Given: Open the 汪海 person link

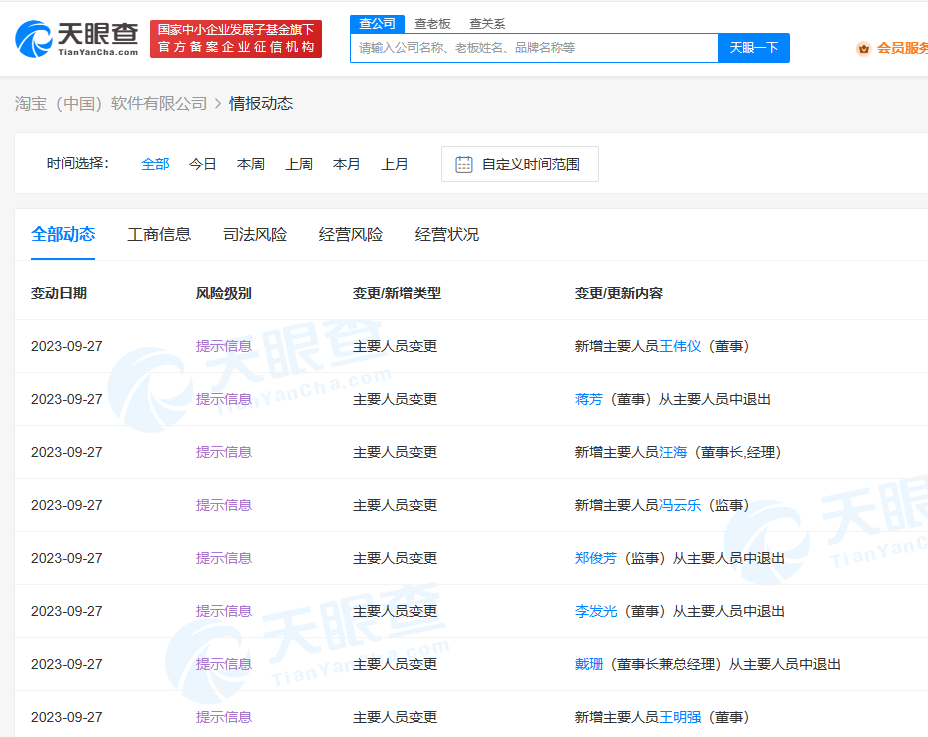Looking at the screenshot, I should pos(673,452).
